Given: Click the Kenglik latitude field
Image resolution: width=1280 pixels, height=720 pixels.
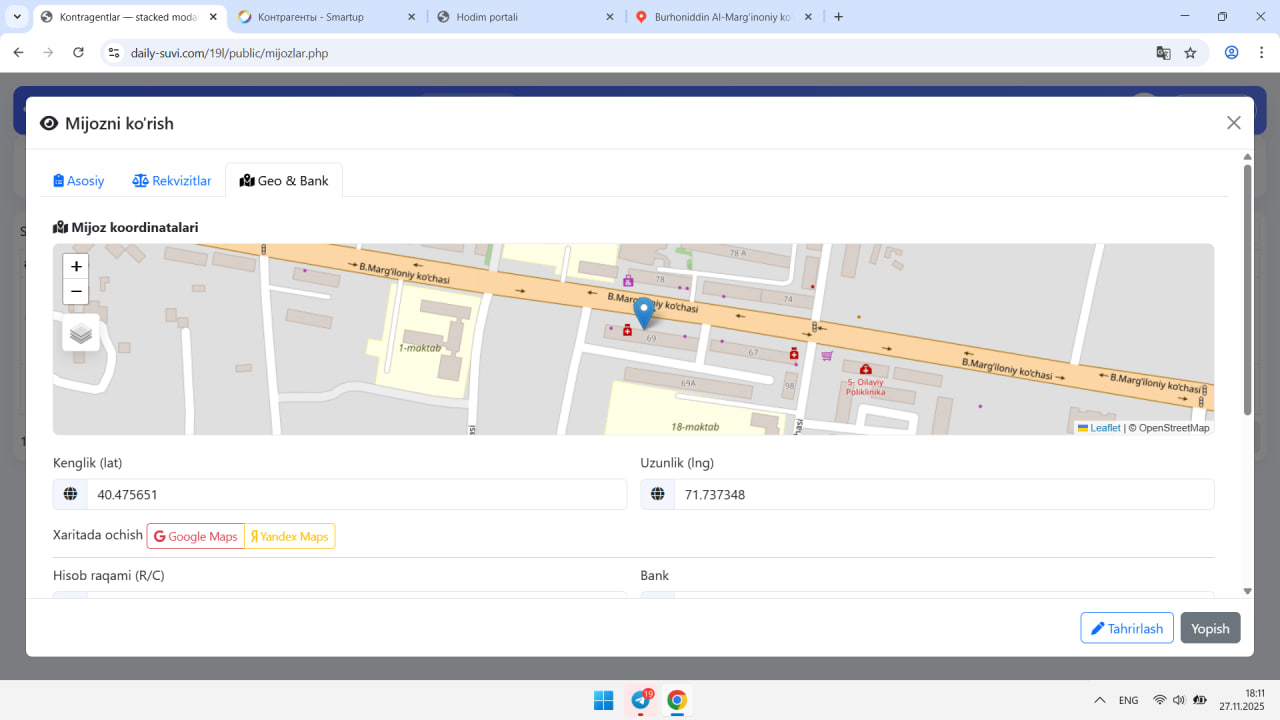Looking at the screenshot, I should (356, 495).
